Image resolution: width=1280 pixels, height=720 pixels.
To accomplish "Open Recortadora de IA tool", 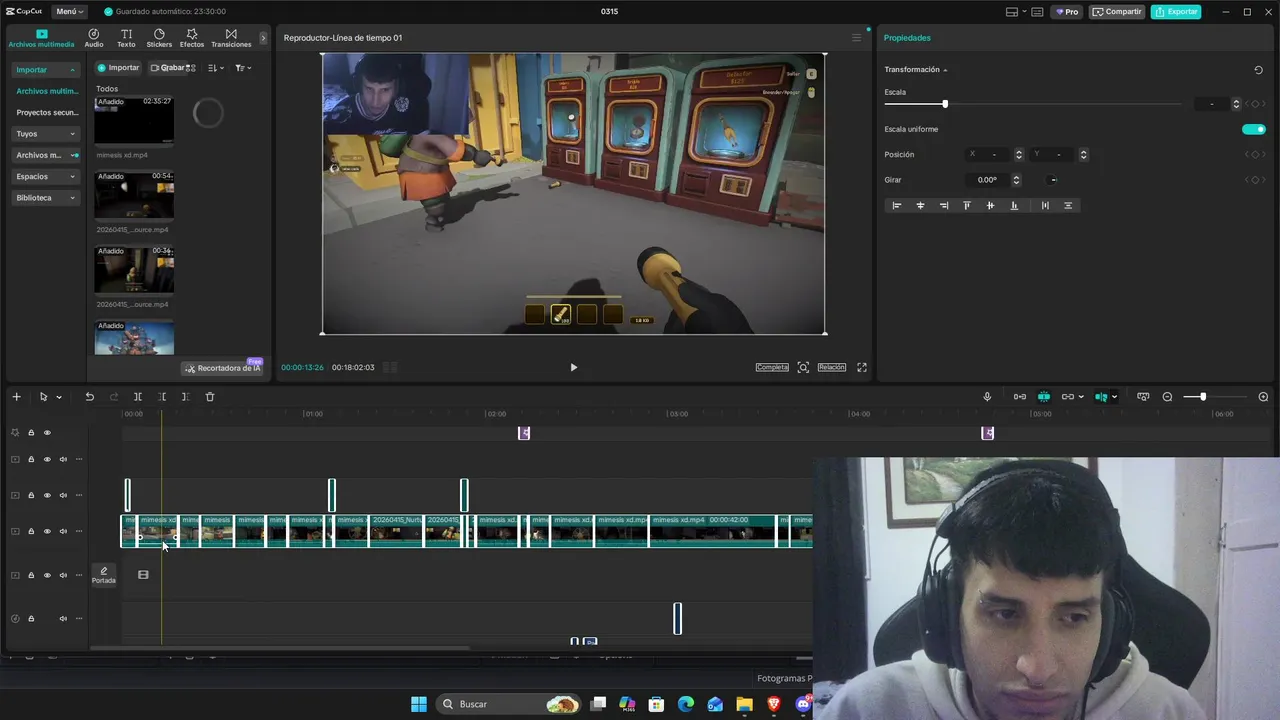I will tap(222, 368).
